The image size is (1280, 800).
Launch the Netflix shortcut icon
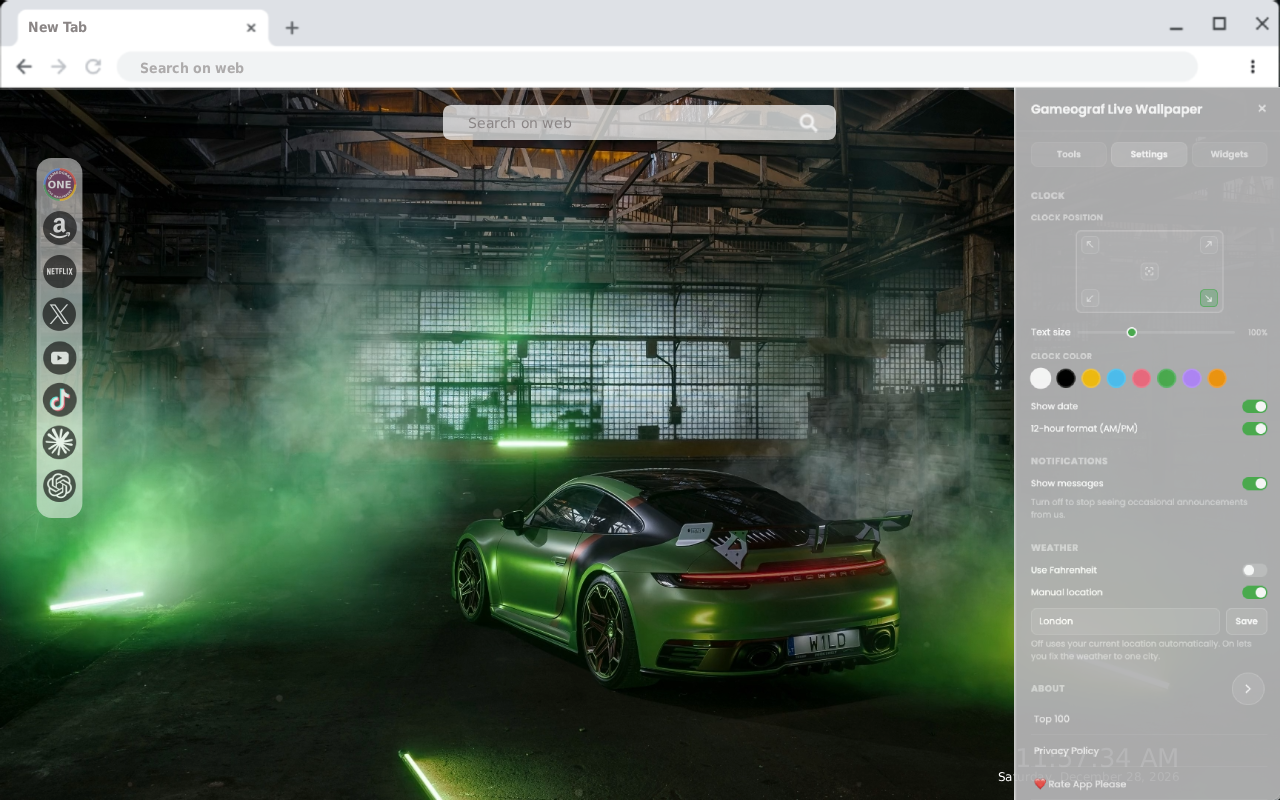(60, 271)
